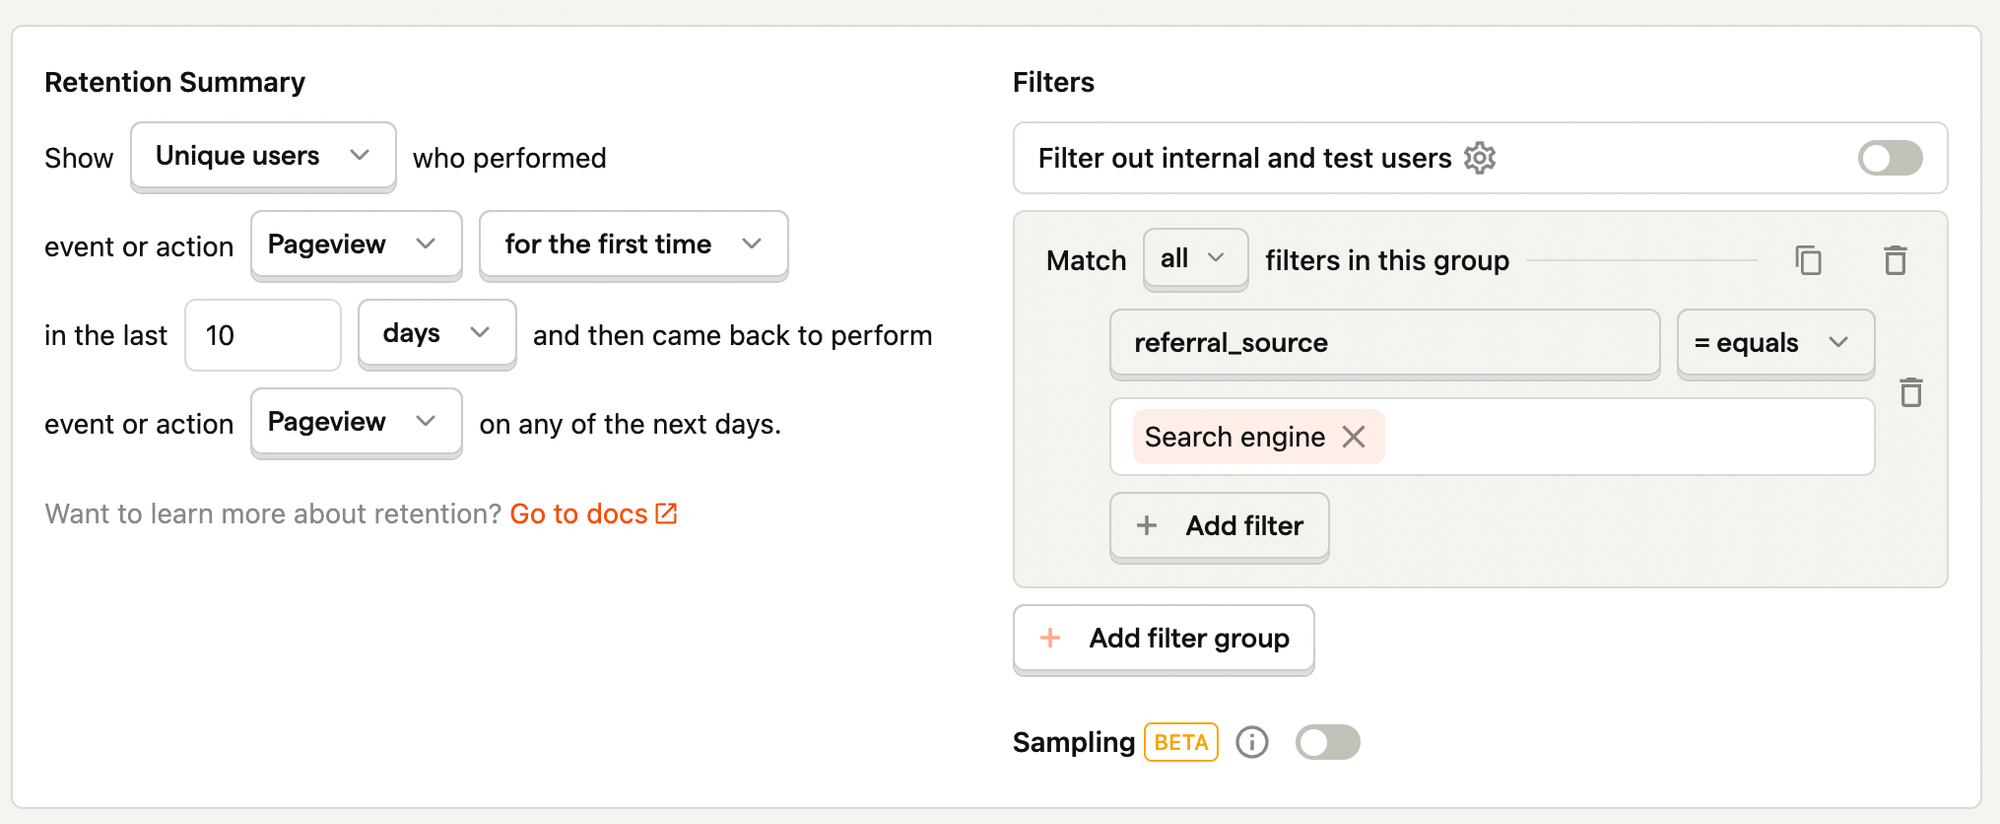Remove the Search engine tag
The image size is (2000, 824).
pyautogui.click(x=1353, y=437)
